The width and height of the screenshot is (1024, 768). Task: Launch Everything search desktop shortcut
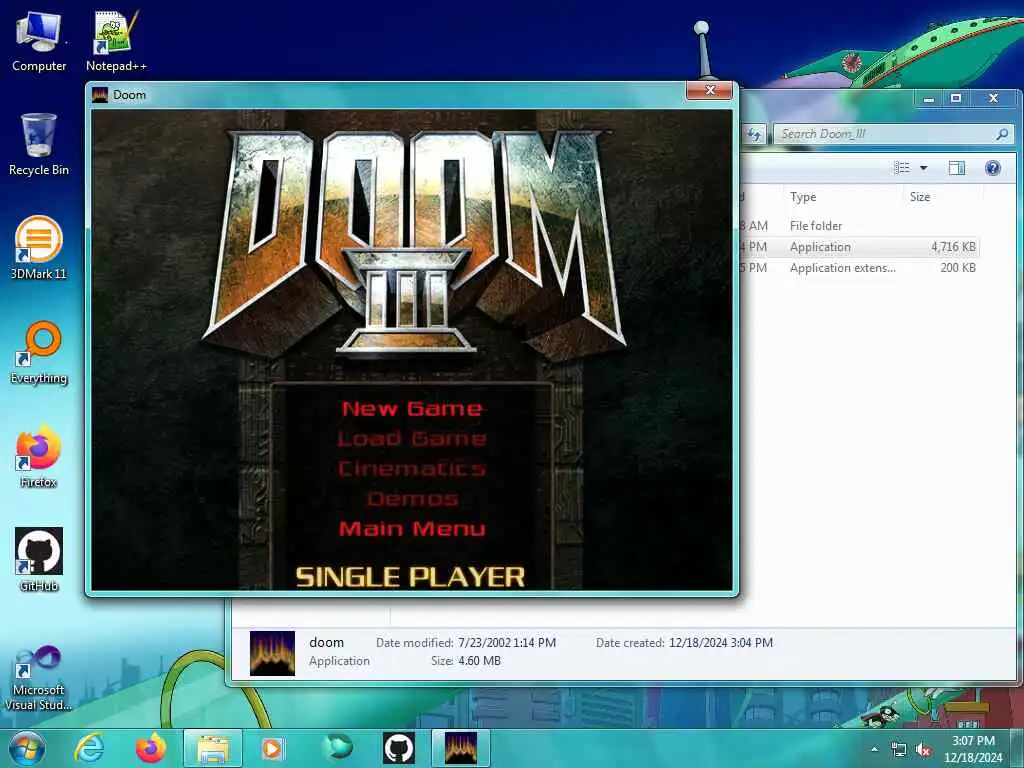tap(39, 353)
